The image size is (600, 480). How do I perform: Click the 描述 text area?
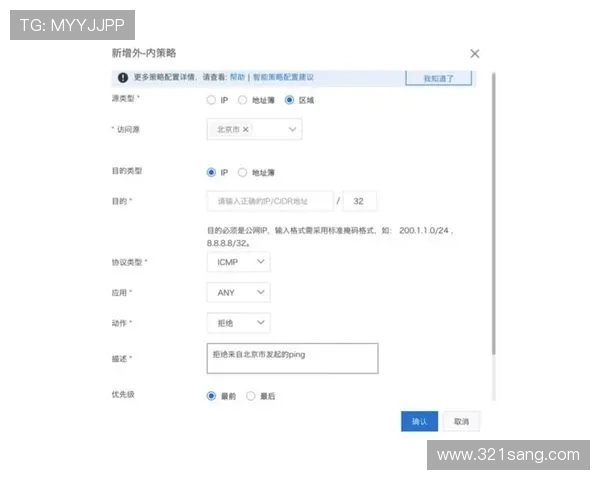[292, 358]
